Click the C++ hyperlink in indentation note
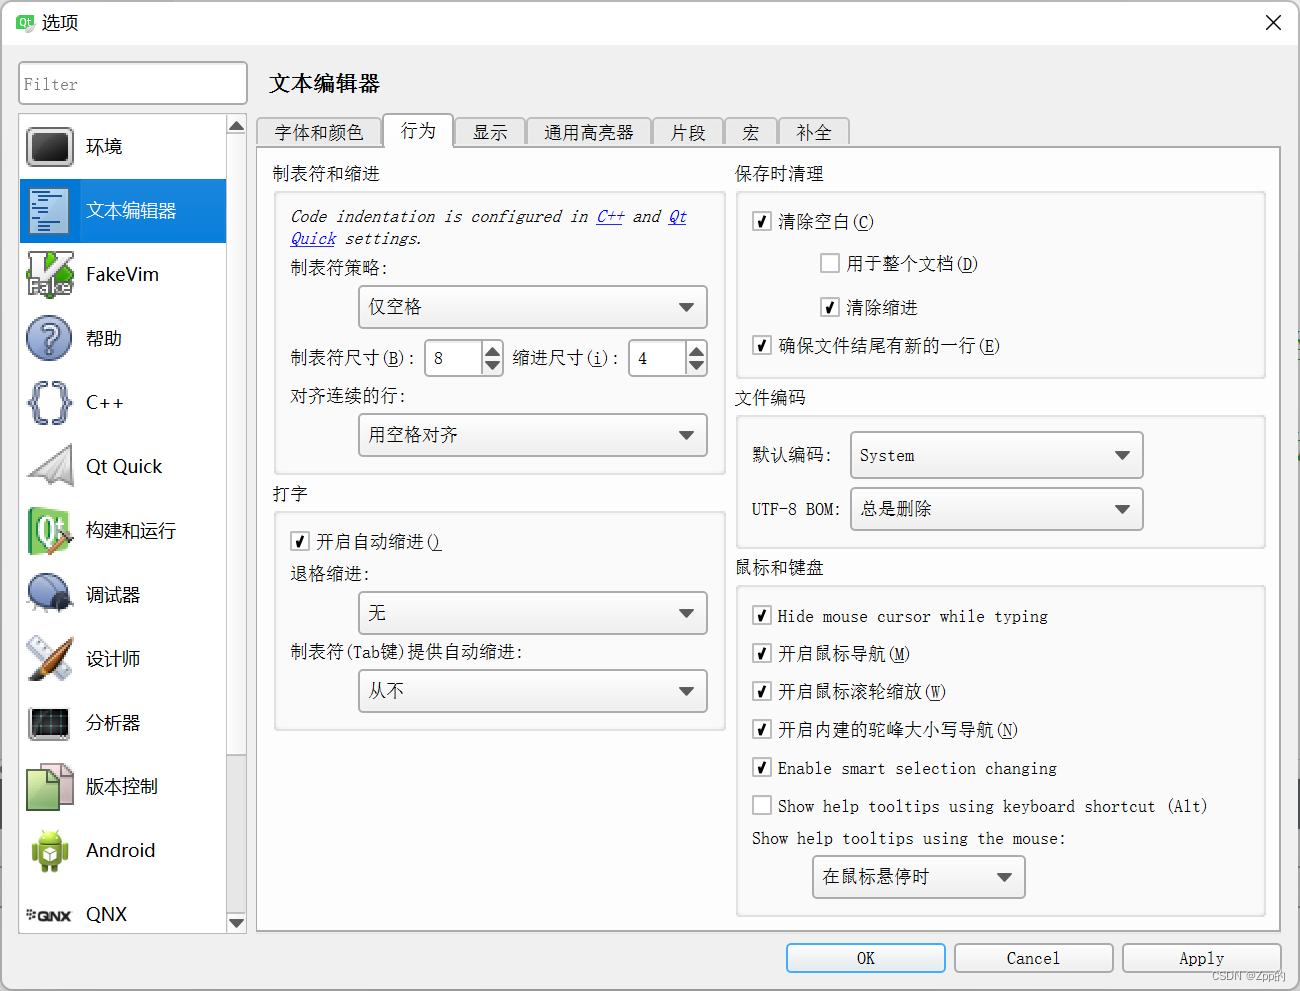Screen dimensions: 1300x991 (610, 216)
